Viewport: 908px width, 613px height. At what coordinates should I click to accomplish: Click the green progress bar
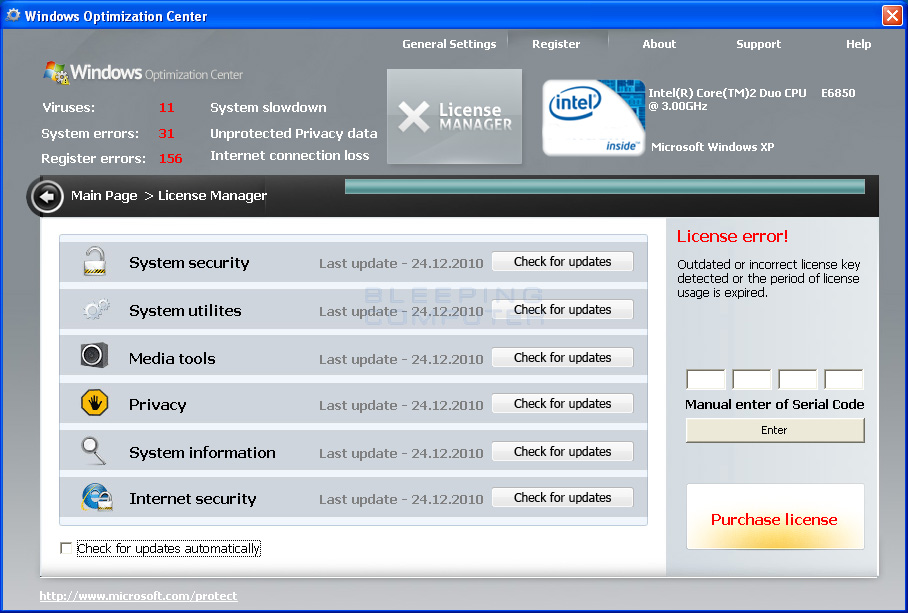(x=604, y=185)
